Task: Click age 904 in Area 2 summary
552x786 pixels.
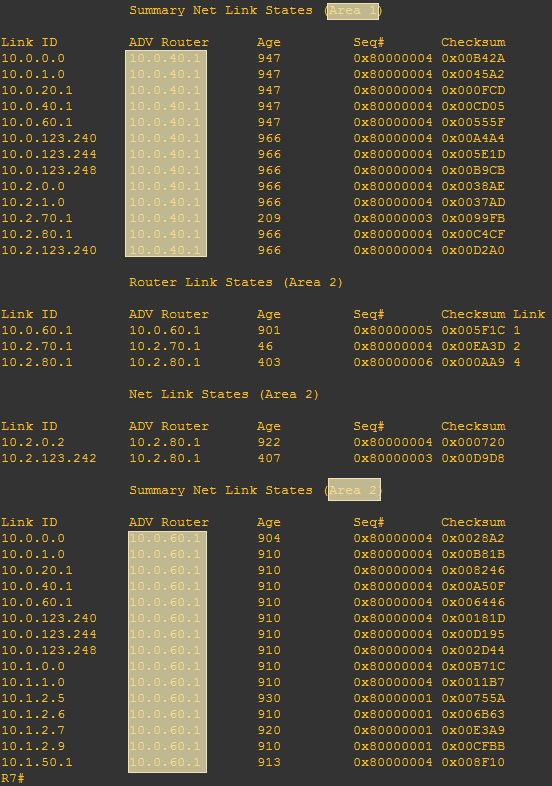Action: pyautogui.click(x=269, y=538)
